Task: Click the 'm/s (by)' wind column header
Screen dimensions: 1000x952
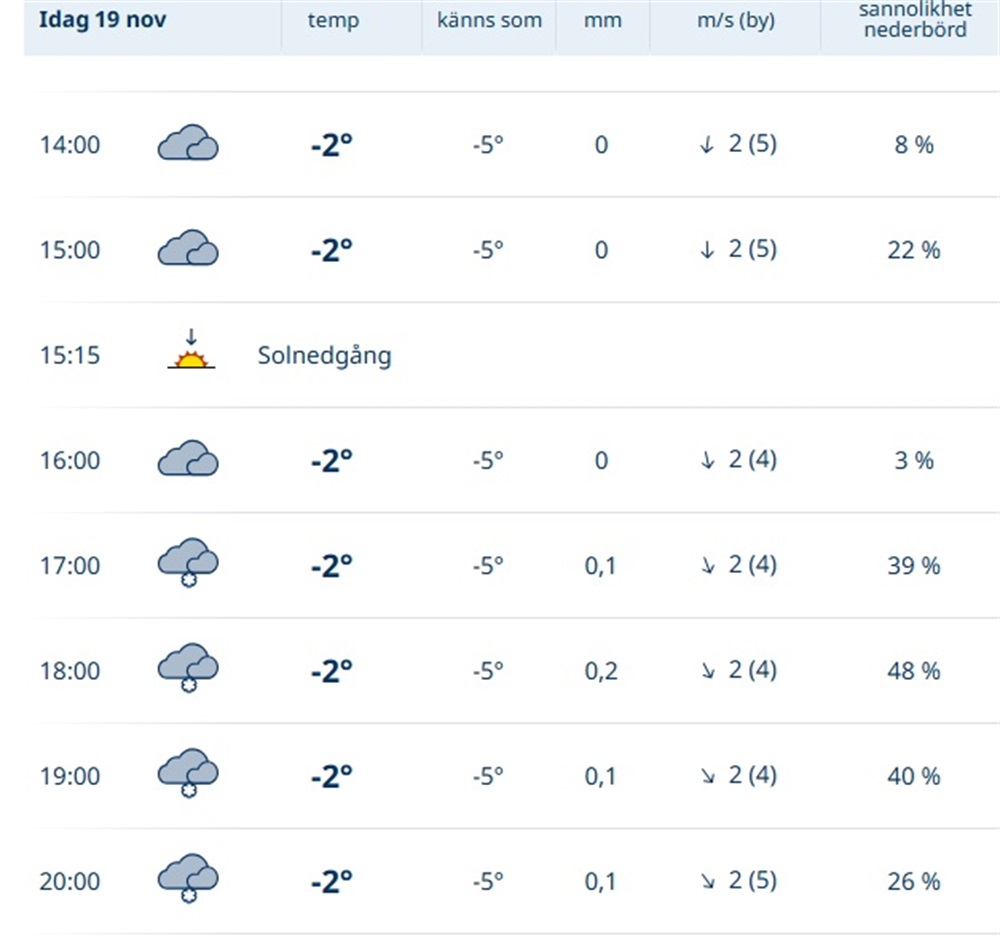Action: pyautogui.click(x=736, y=20)
